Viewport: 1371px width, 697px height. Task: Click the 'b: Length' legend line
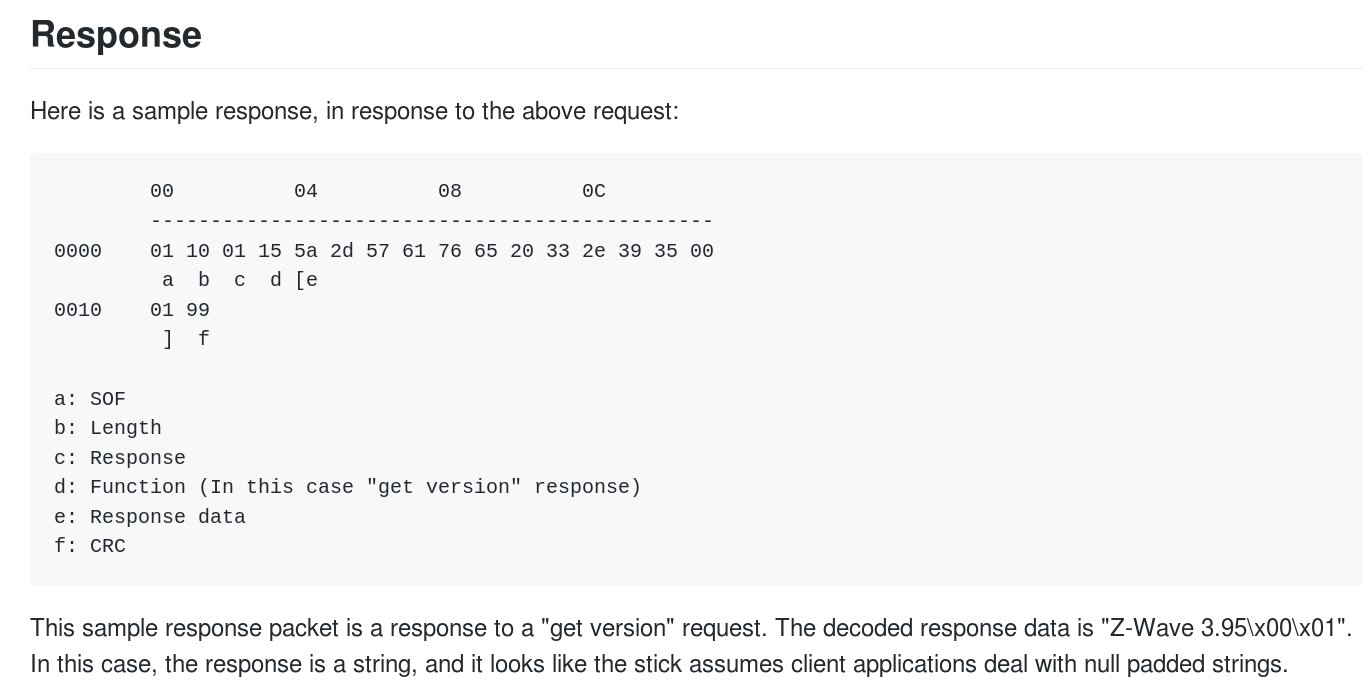(108, 428)
